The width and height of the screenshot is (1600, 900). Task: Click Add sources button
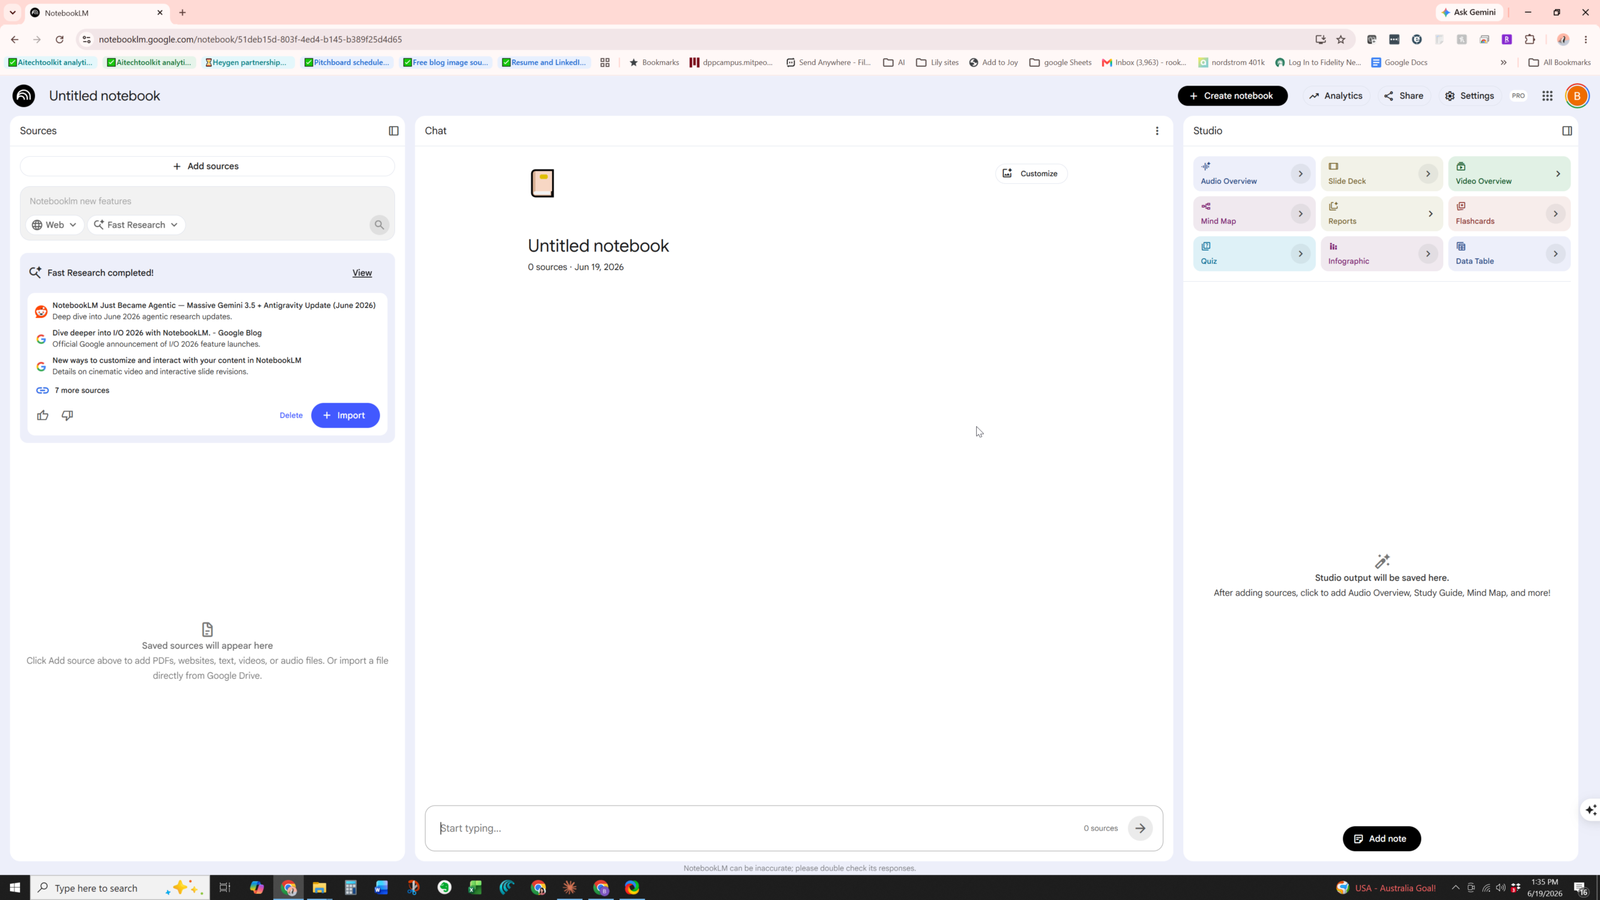click(207, 166)
